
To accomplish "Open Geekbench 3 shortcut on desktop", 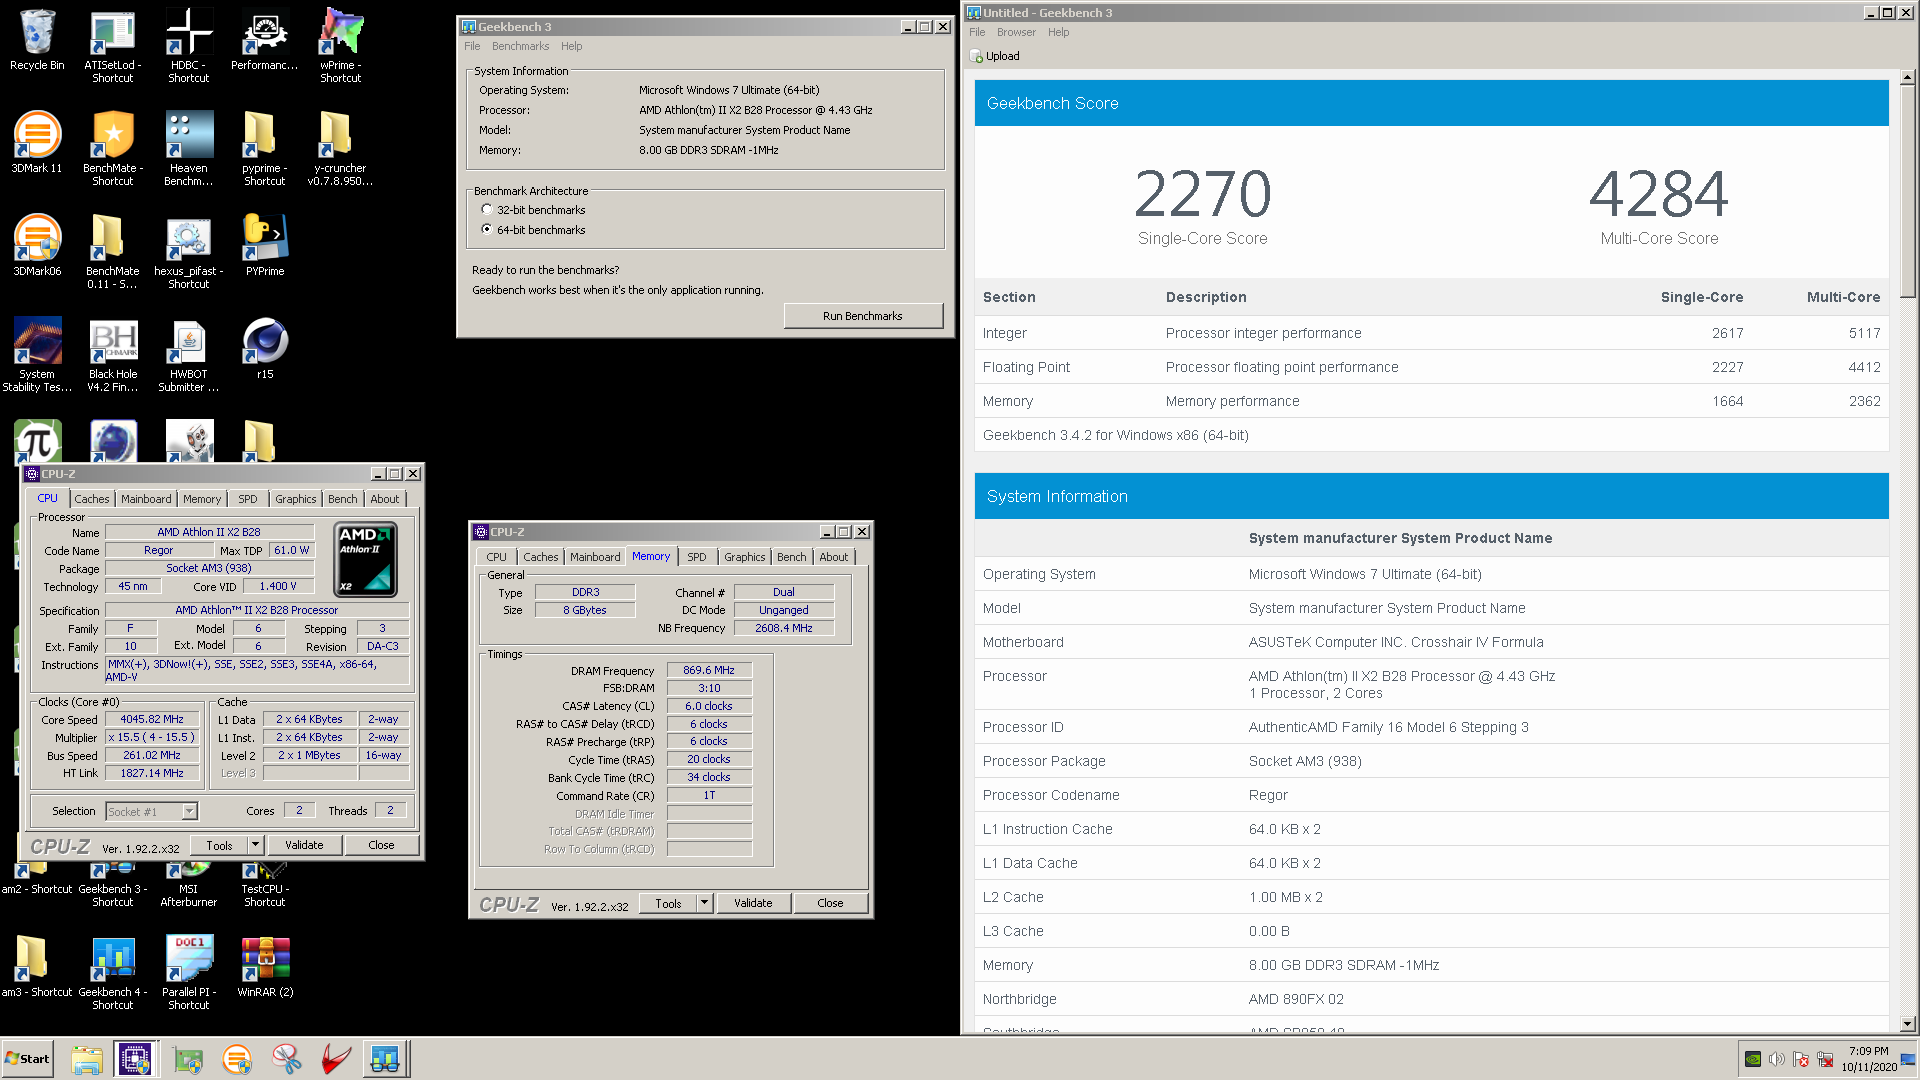I will click(x=112, y=885).
